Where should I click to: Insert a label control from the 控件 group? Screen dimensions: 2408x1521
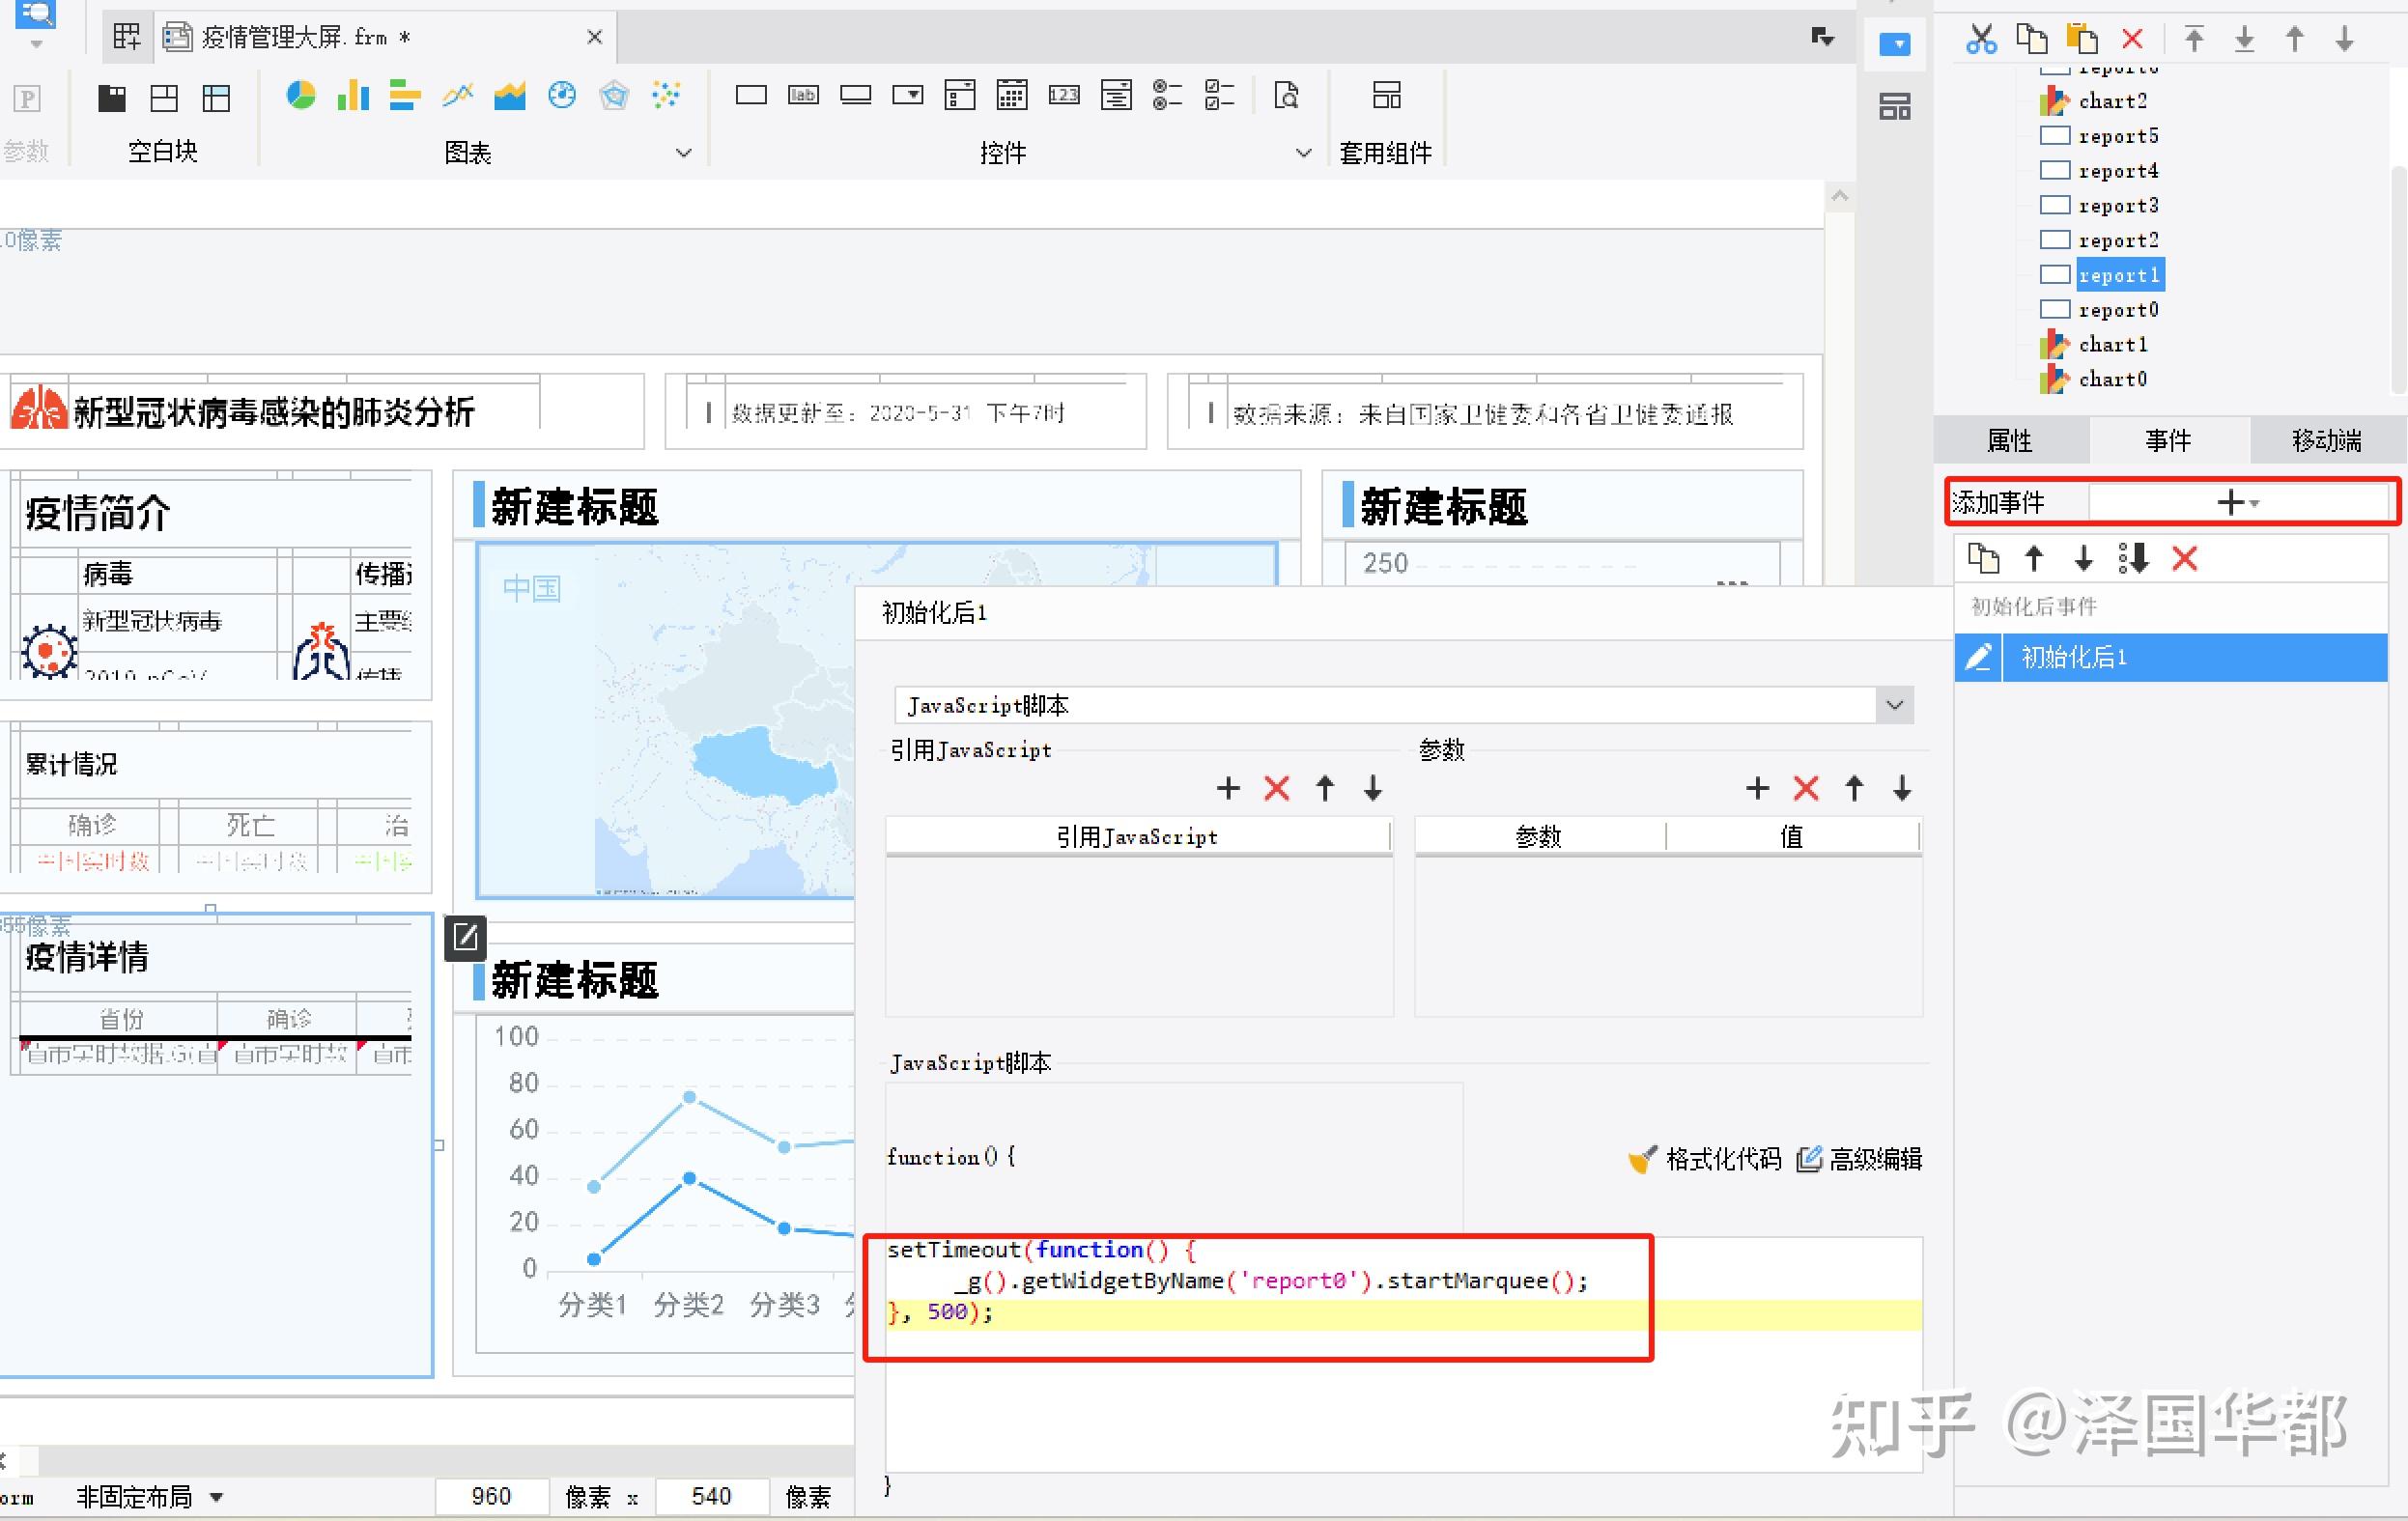[x=803, y=95]
